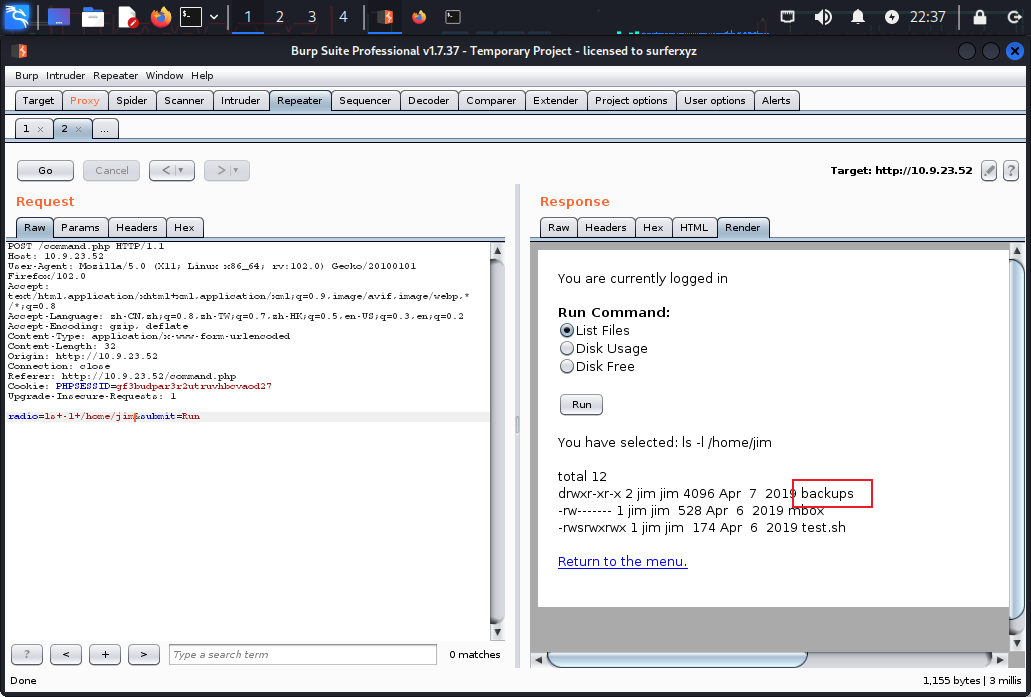
Task: Close Repeater sub-tab 2
Action: (x=78, y=130)
